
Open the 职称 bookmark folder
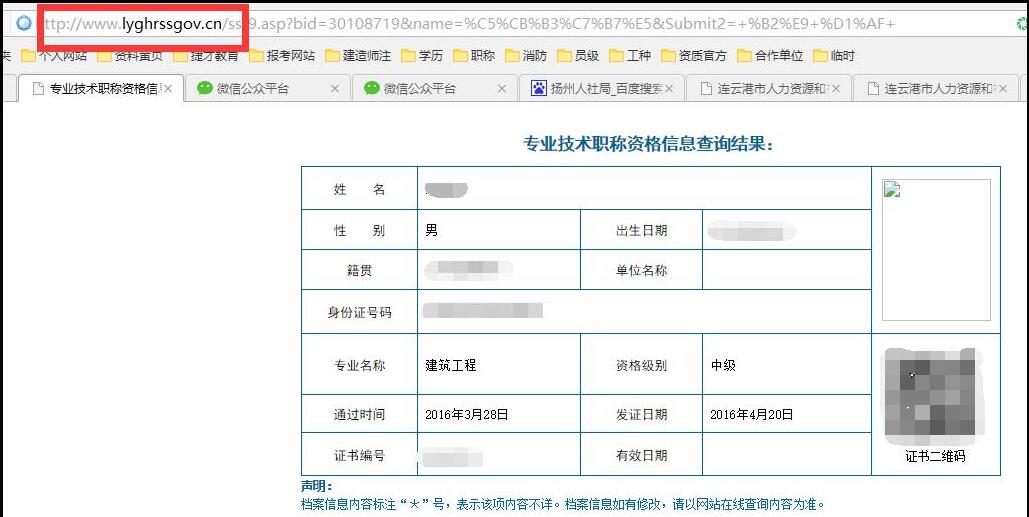pyautogui.click(x=474, y=56)
